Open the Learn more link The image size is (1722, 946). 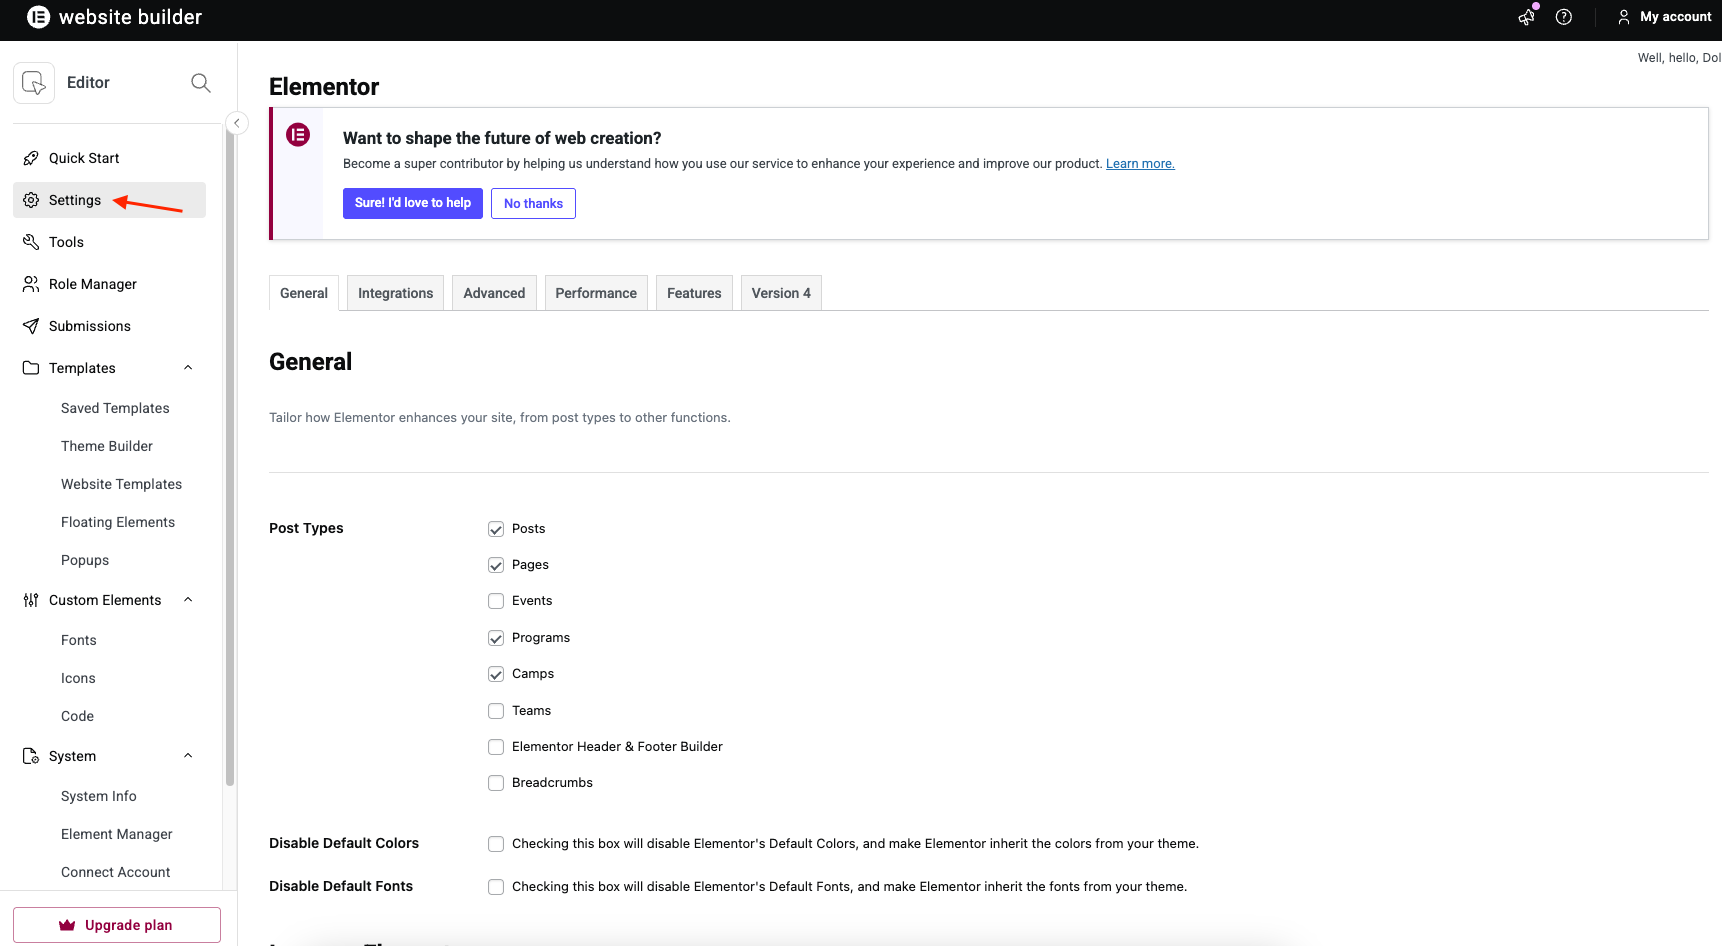(x=1140, y=164)
